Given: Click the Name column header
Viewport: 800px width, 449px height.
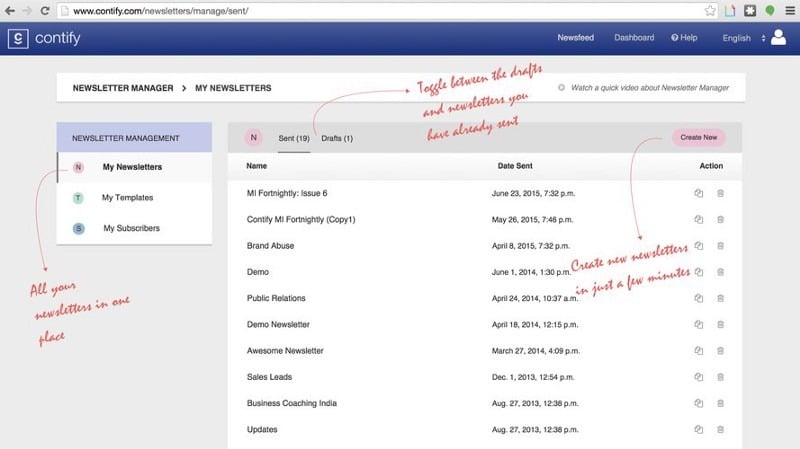Looking at the screenshot, I should point(257,166).
